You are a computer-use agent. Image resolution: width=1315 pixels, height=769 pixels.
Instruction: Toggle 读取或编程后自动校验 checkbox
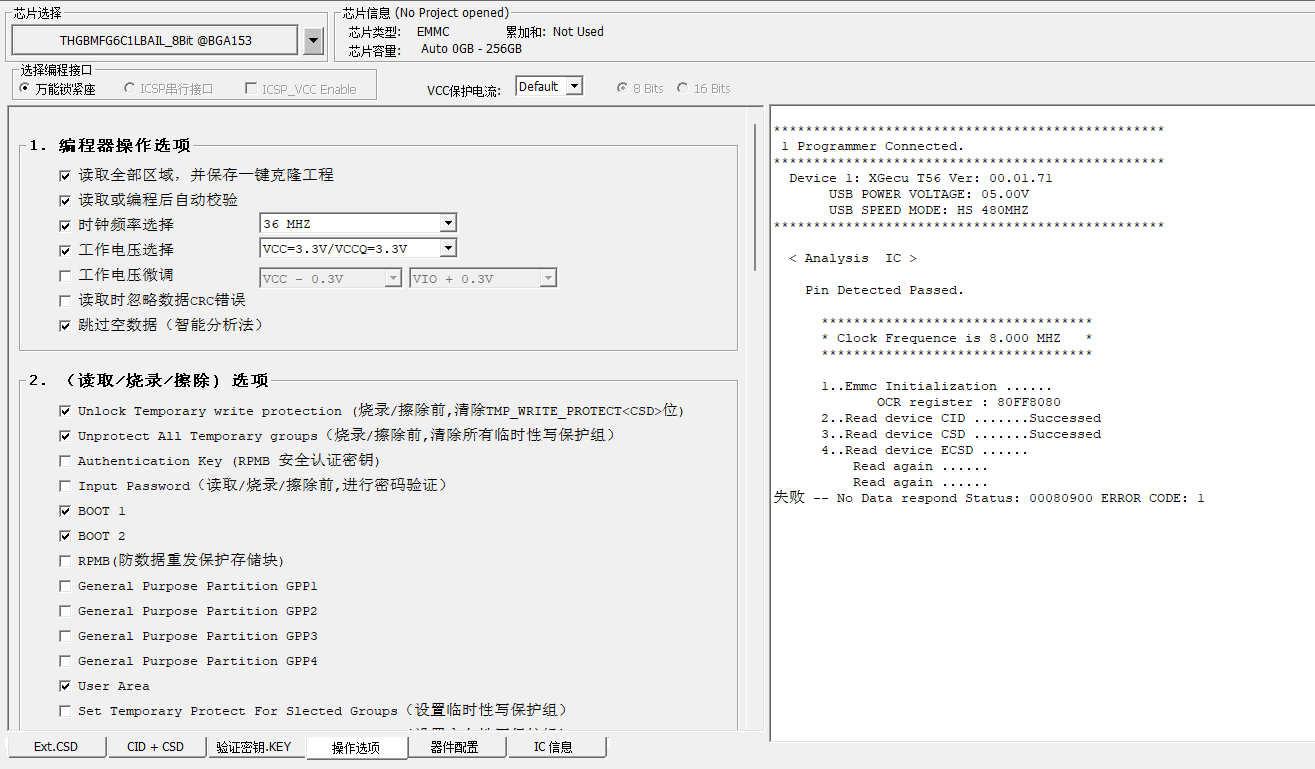[x=65, y=200]
